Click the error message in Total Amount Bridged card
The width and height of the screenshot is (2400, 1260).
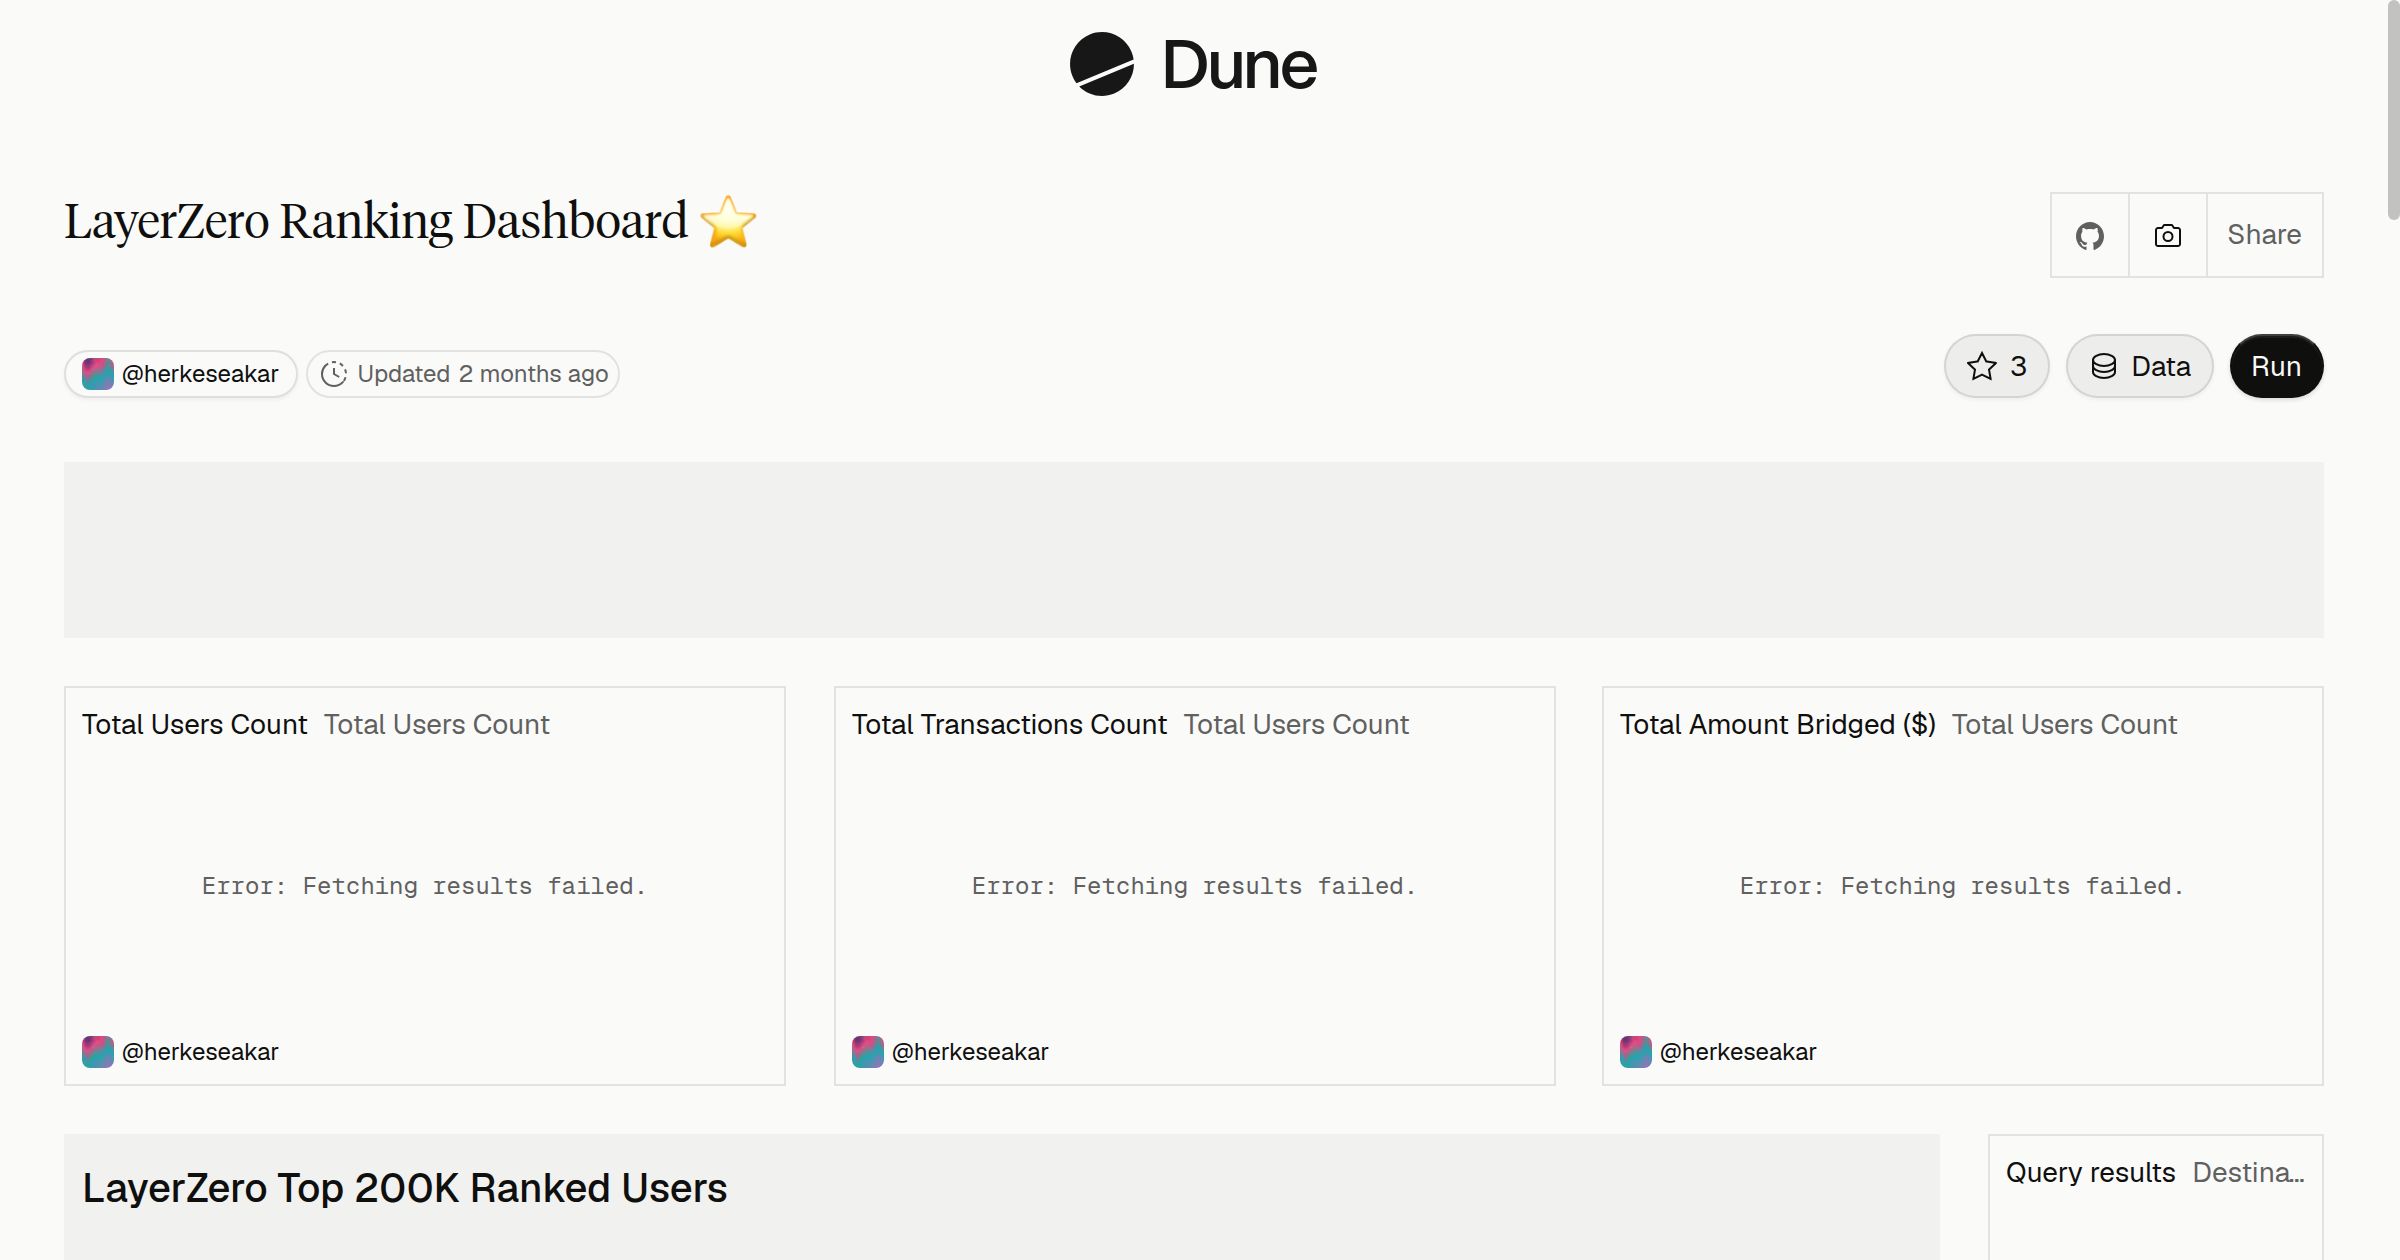(x=1962, y=886)
